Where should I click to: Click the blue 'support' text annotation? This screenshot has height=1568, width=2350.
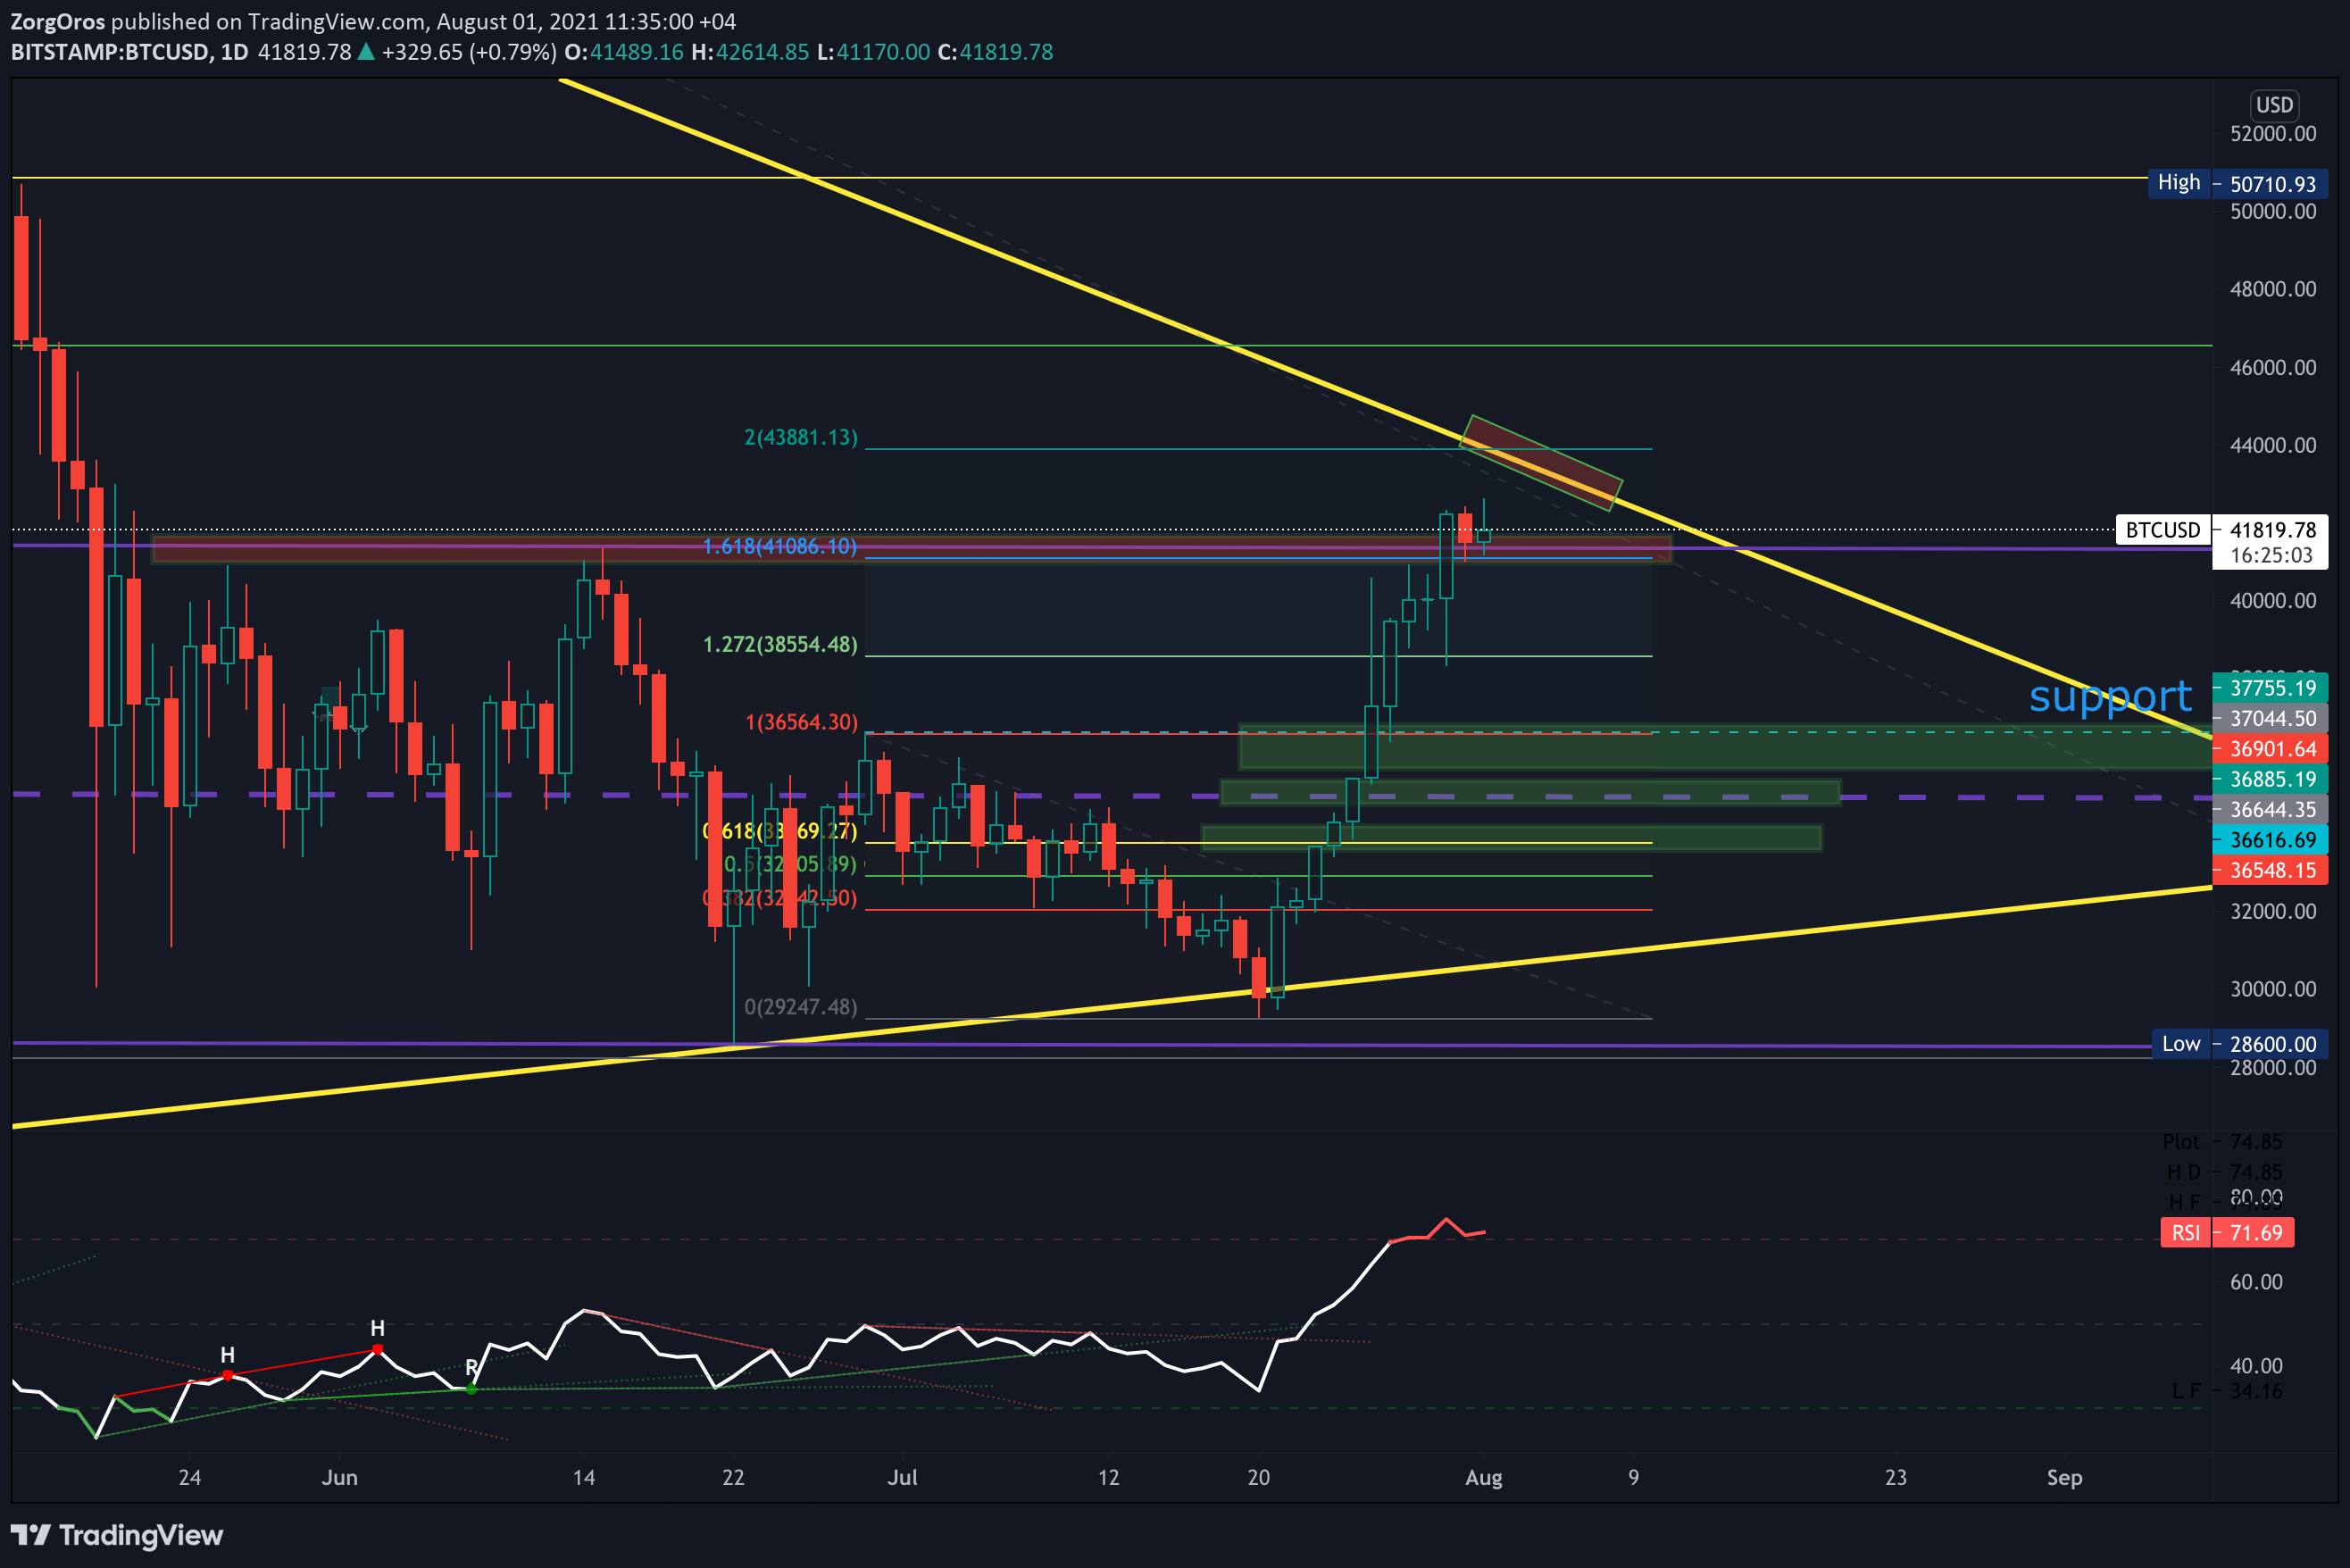pyautogui.click(x=2110, y=696)
